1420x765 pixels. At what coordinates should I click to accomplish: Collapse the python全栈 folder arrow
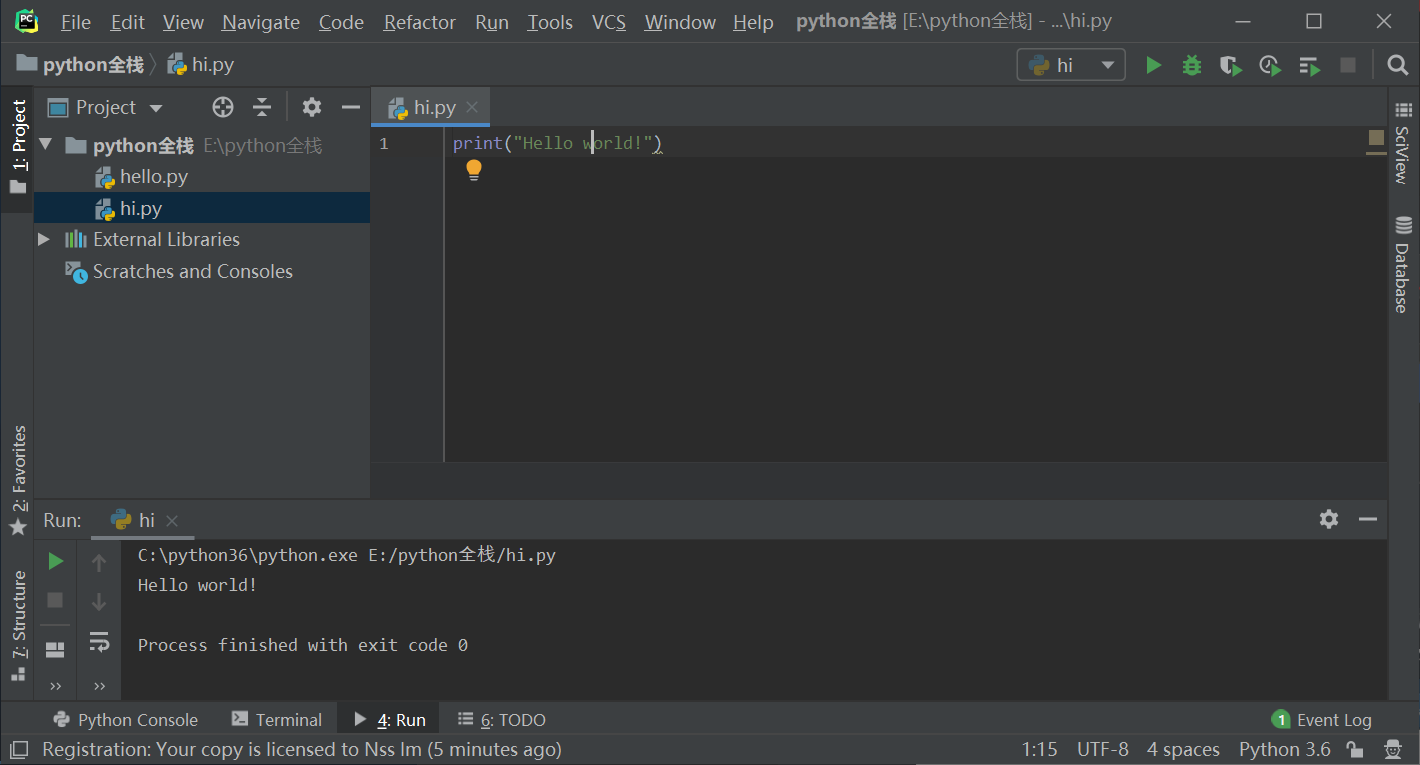[45, 145]
